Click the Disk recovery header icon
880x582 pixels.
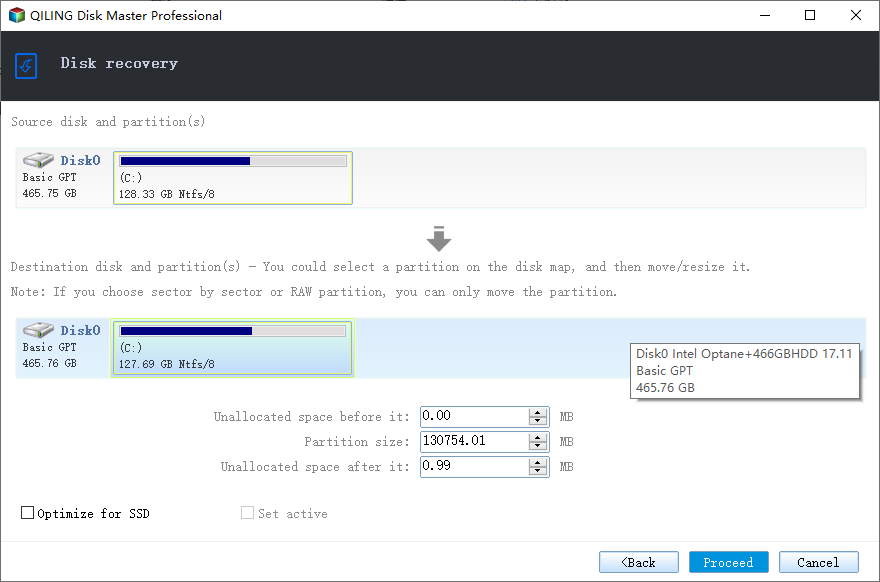point(26,66)
